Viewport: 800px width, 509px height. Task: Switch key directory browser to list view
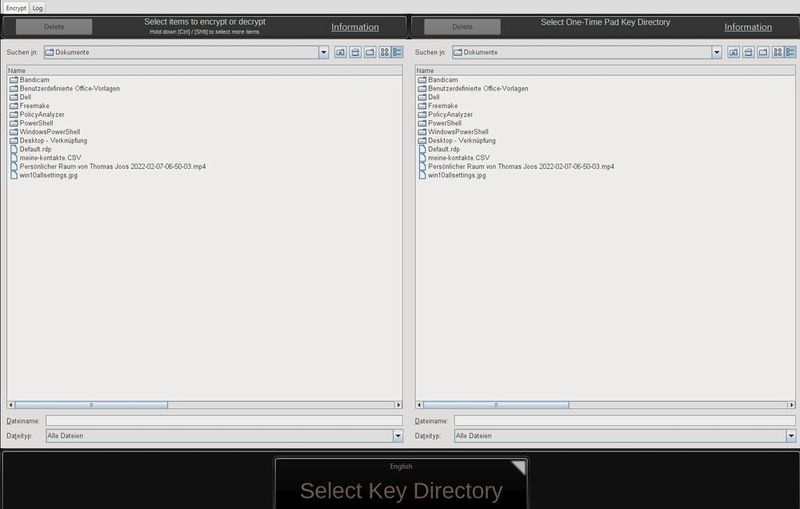point(778,52)
